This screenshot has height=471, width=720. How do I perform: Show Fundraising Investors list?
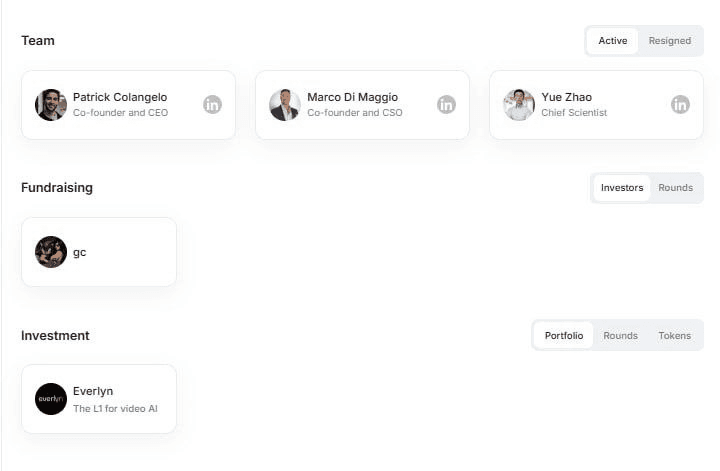(622, 188)
